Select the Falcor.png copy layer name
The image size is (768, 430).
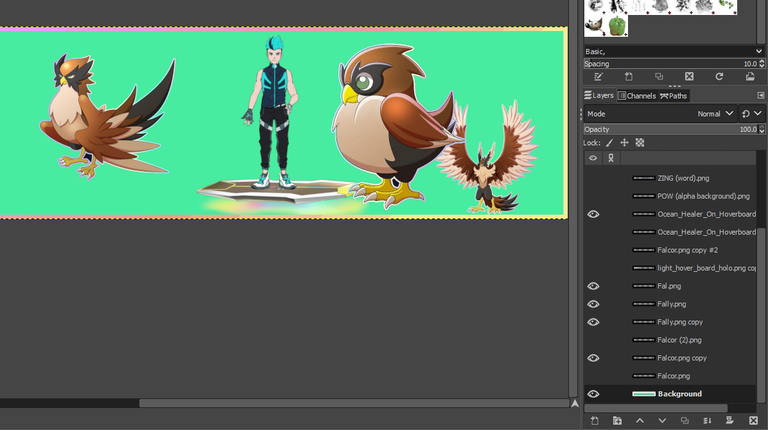[682, 358]
